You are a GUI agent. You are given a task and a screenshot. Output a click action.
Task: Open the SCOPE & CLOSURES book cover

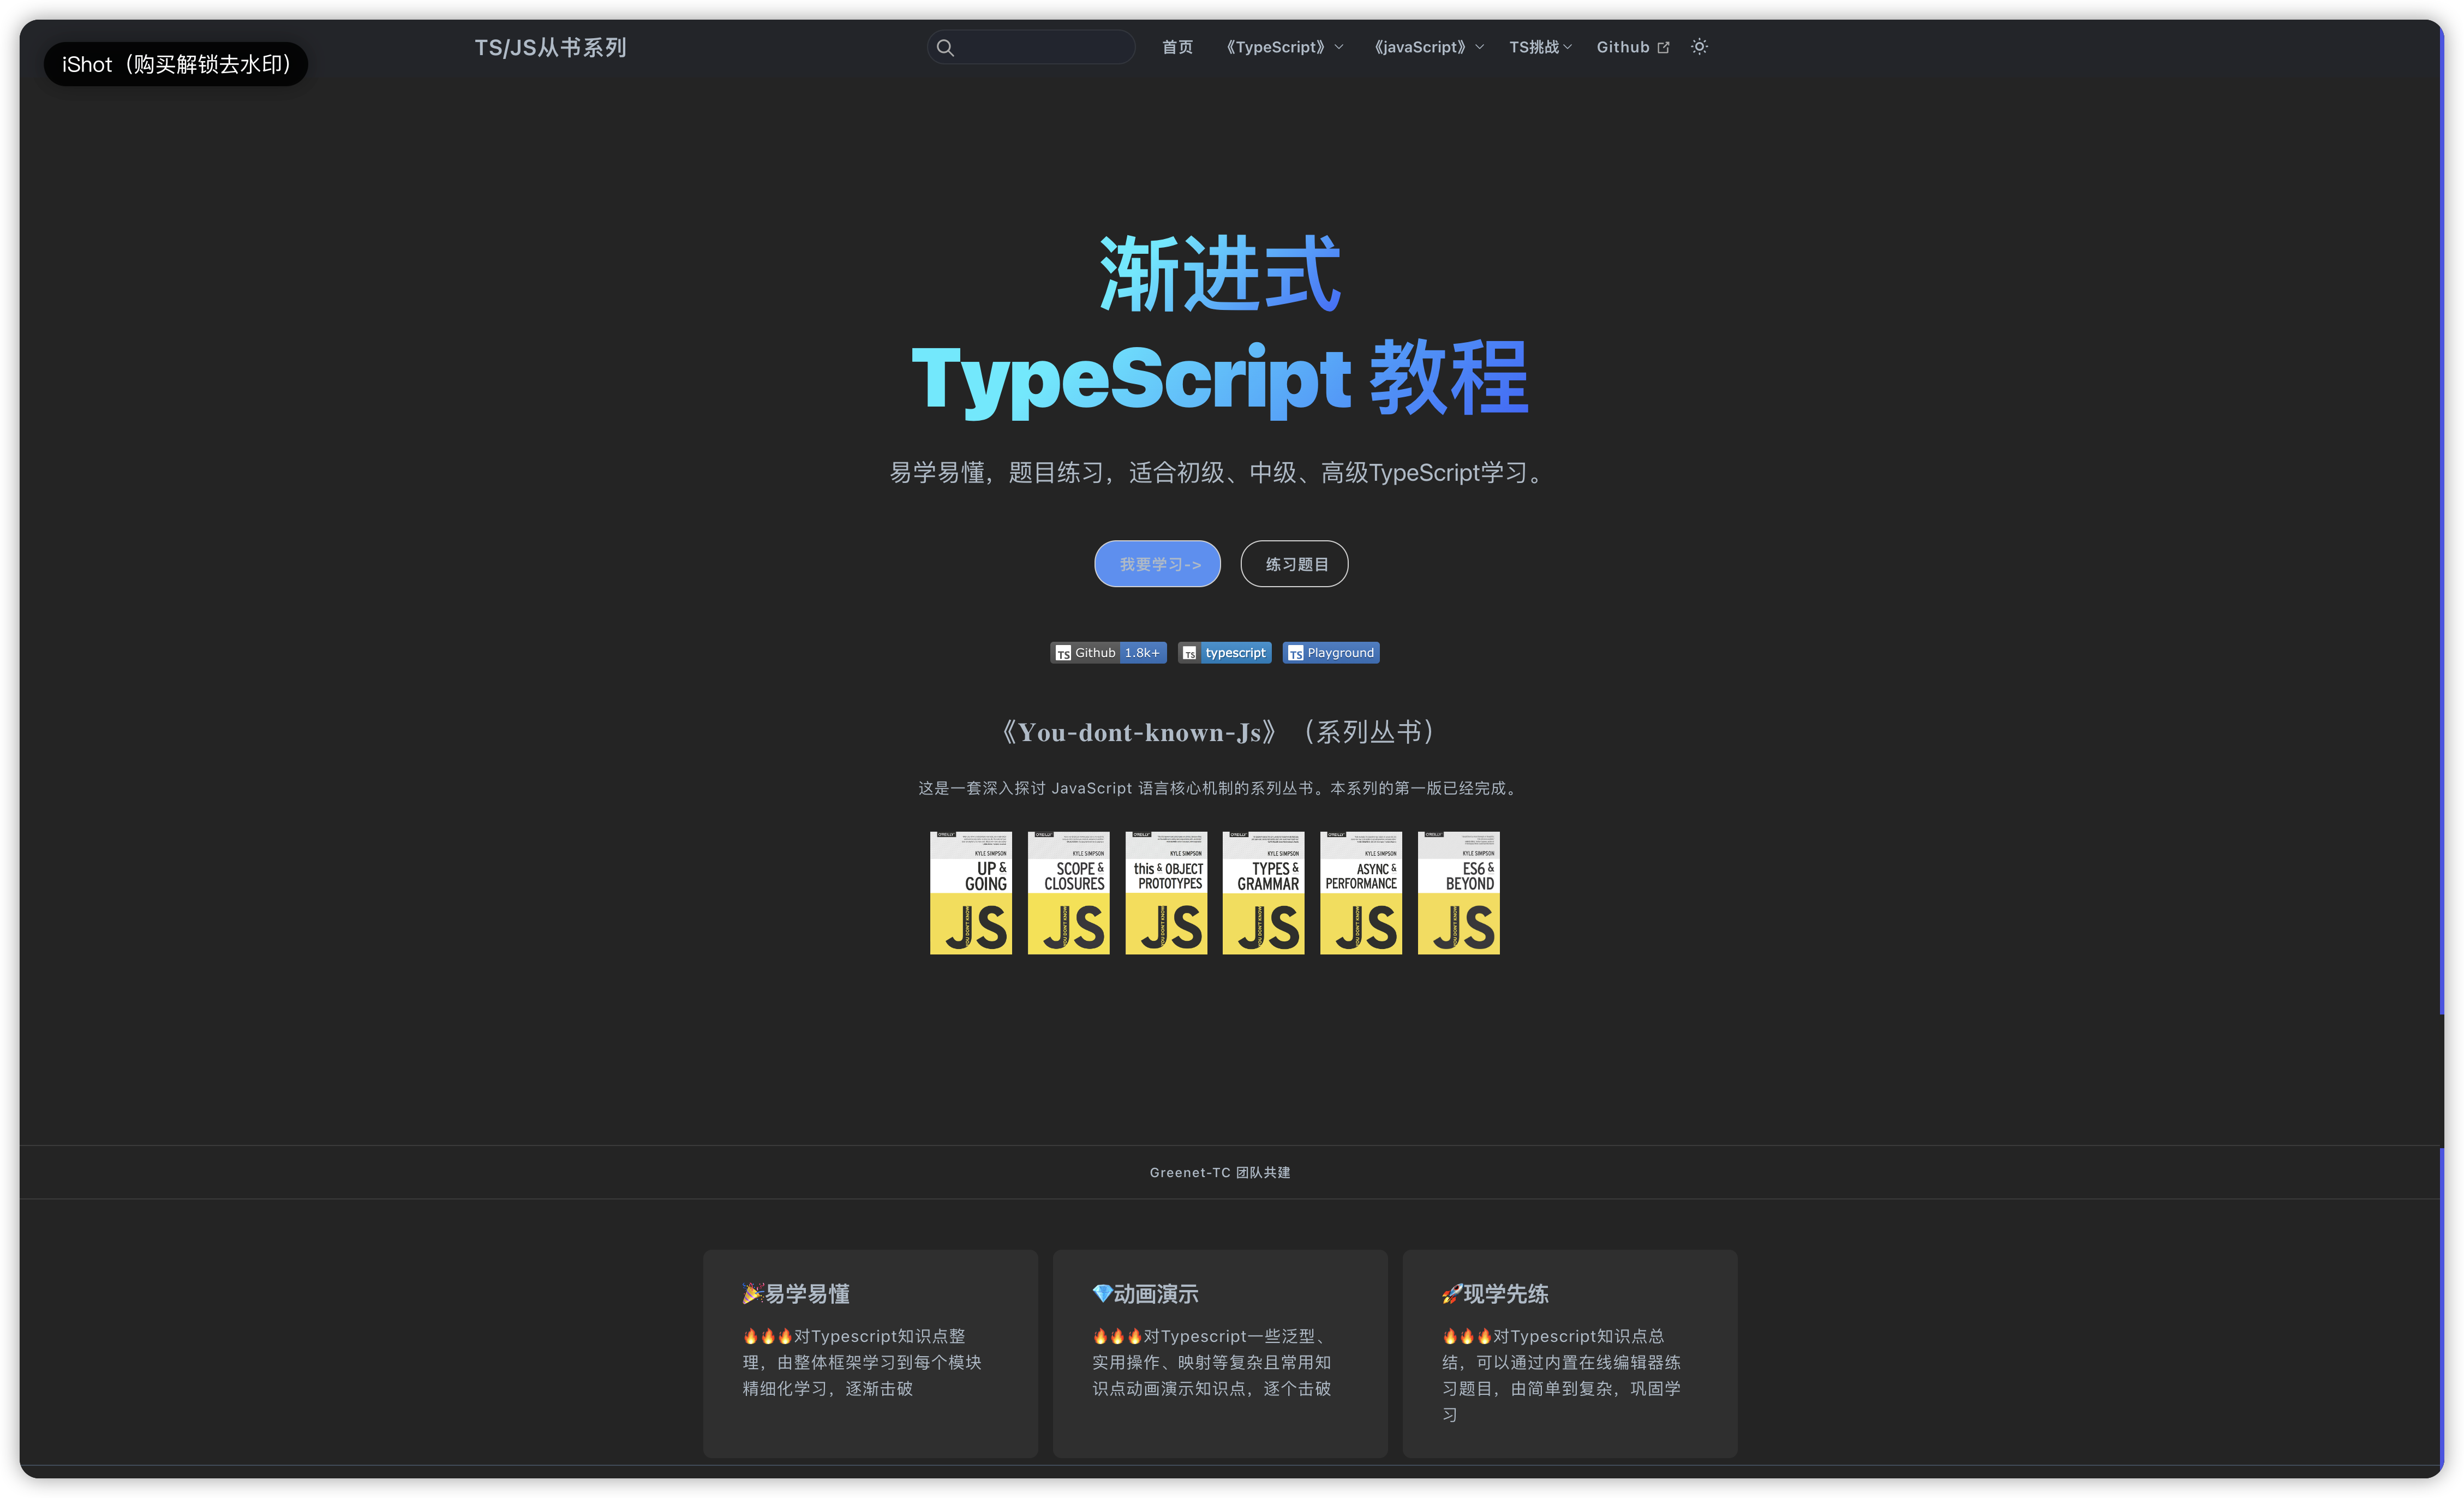coord(1068,893)
